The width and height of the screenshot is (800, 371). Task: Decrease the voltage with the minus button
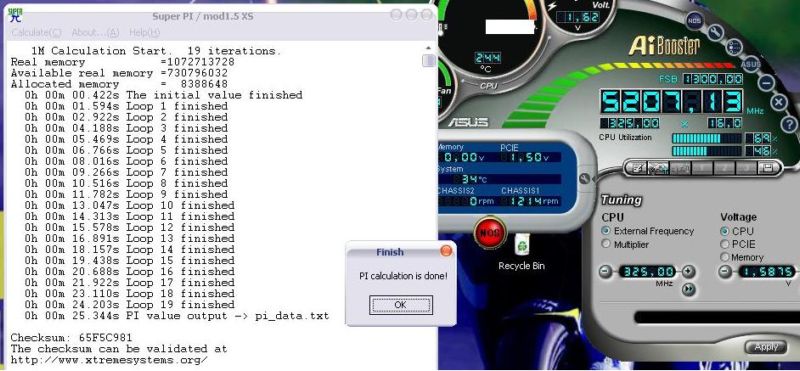(x=725, y=271)
